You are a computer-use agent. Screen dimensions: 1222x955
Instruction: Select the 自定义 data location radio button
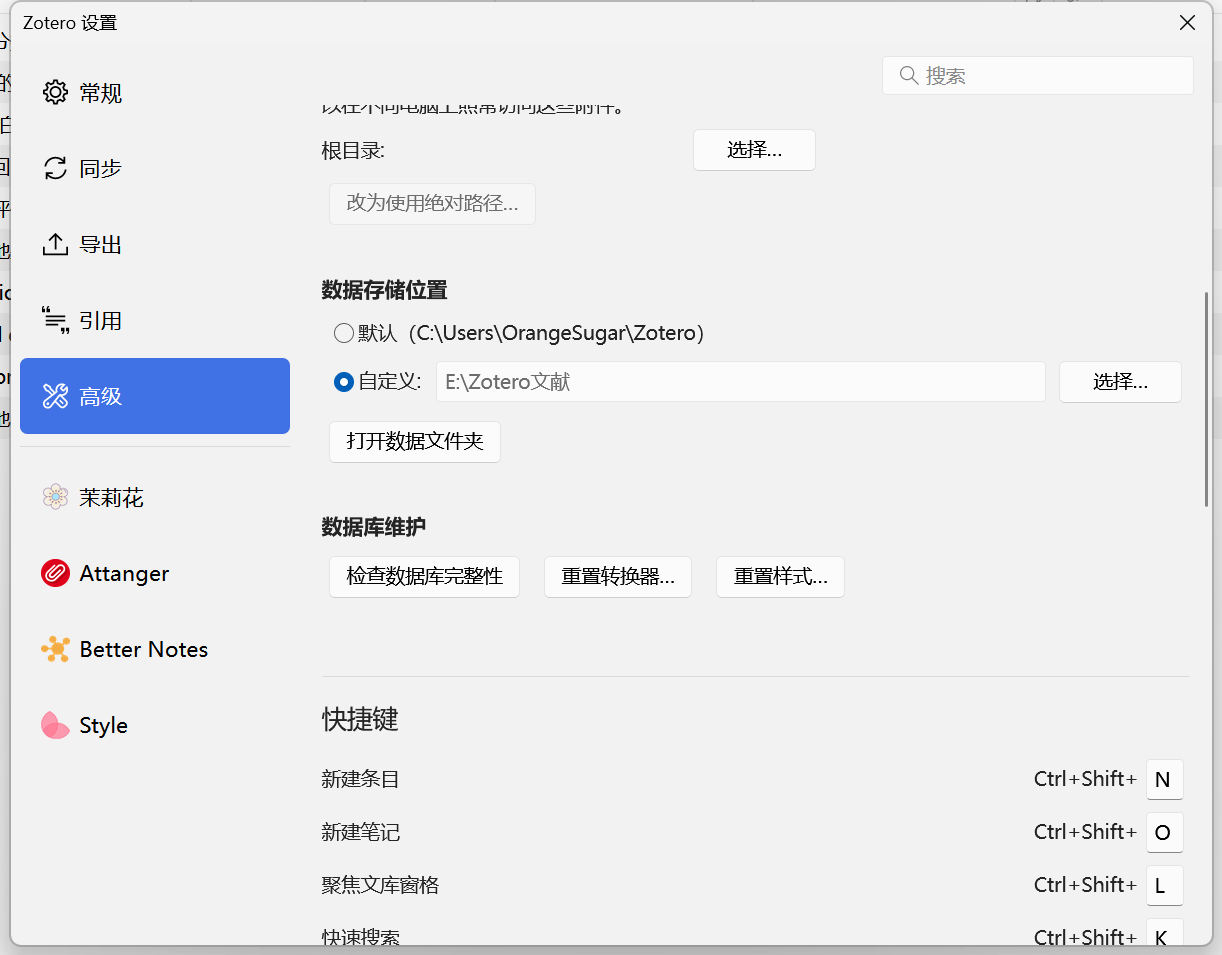click(344, 382)
